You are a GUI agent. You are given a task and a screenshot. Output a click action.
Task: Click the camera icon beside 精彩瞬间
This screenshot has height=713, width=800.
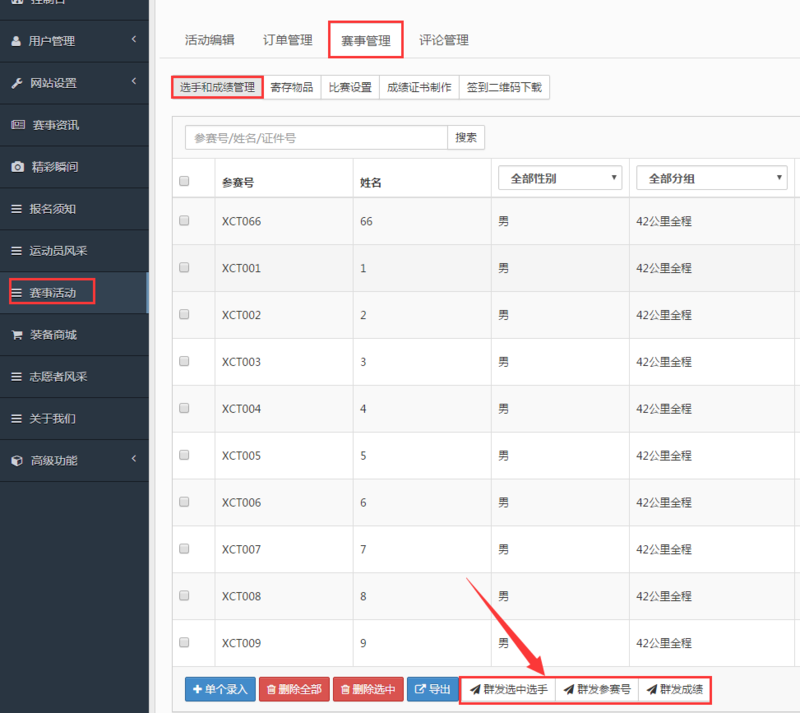(x=16, y=167)
